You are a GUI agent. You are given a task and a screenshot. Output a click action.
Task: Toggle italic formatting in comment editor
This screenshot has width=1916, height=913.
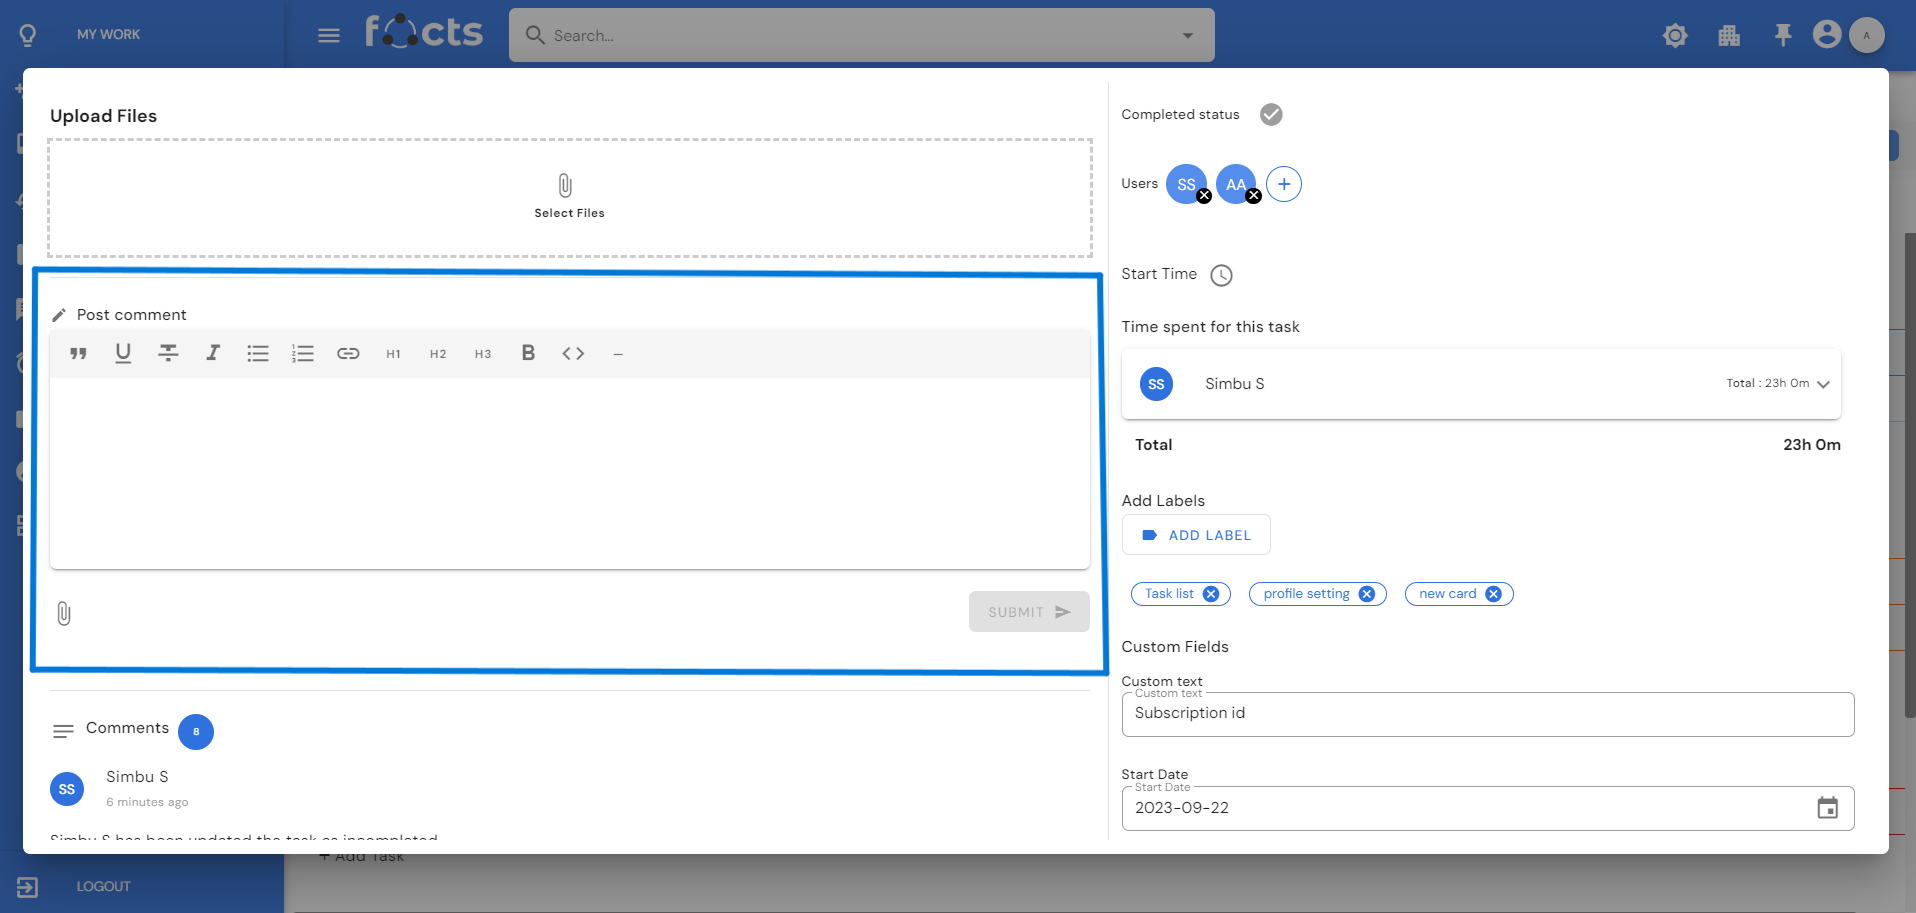pyautogui.click(x=213, y=353)
